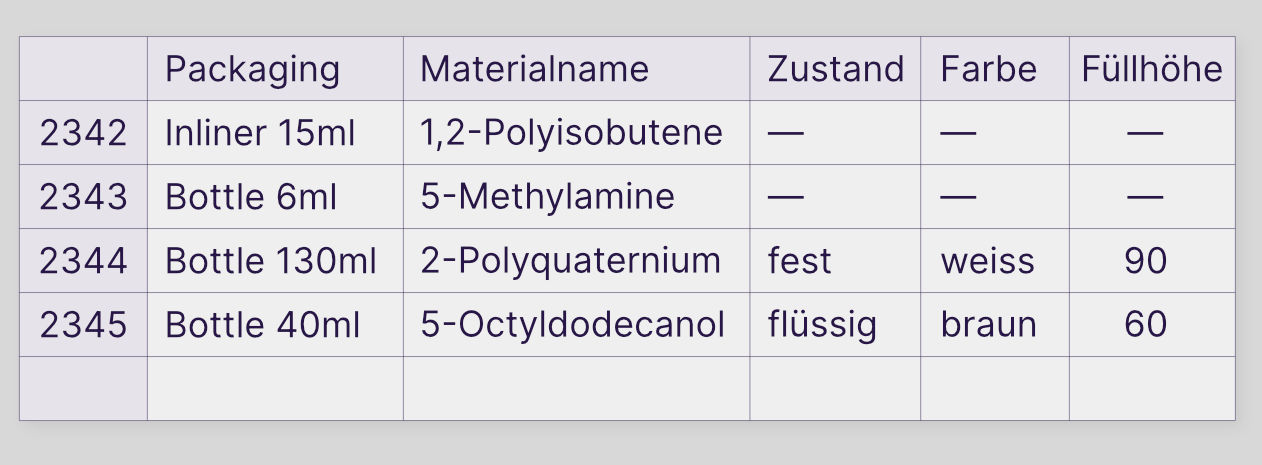Click the Materialname column header
The width and height of the screenshot is (1262, 465).
coord(576,69)
